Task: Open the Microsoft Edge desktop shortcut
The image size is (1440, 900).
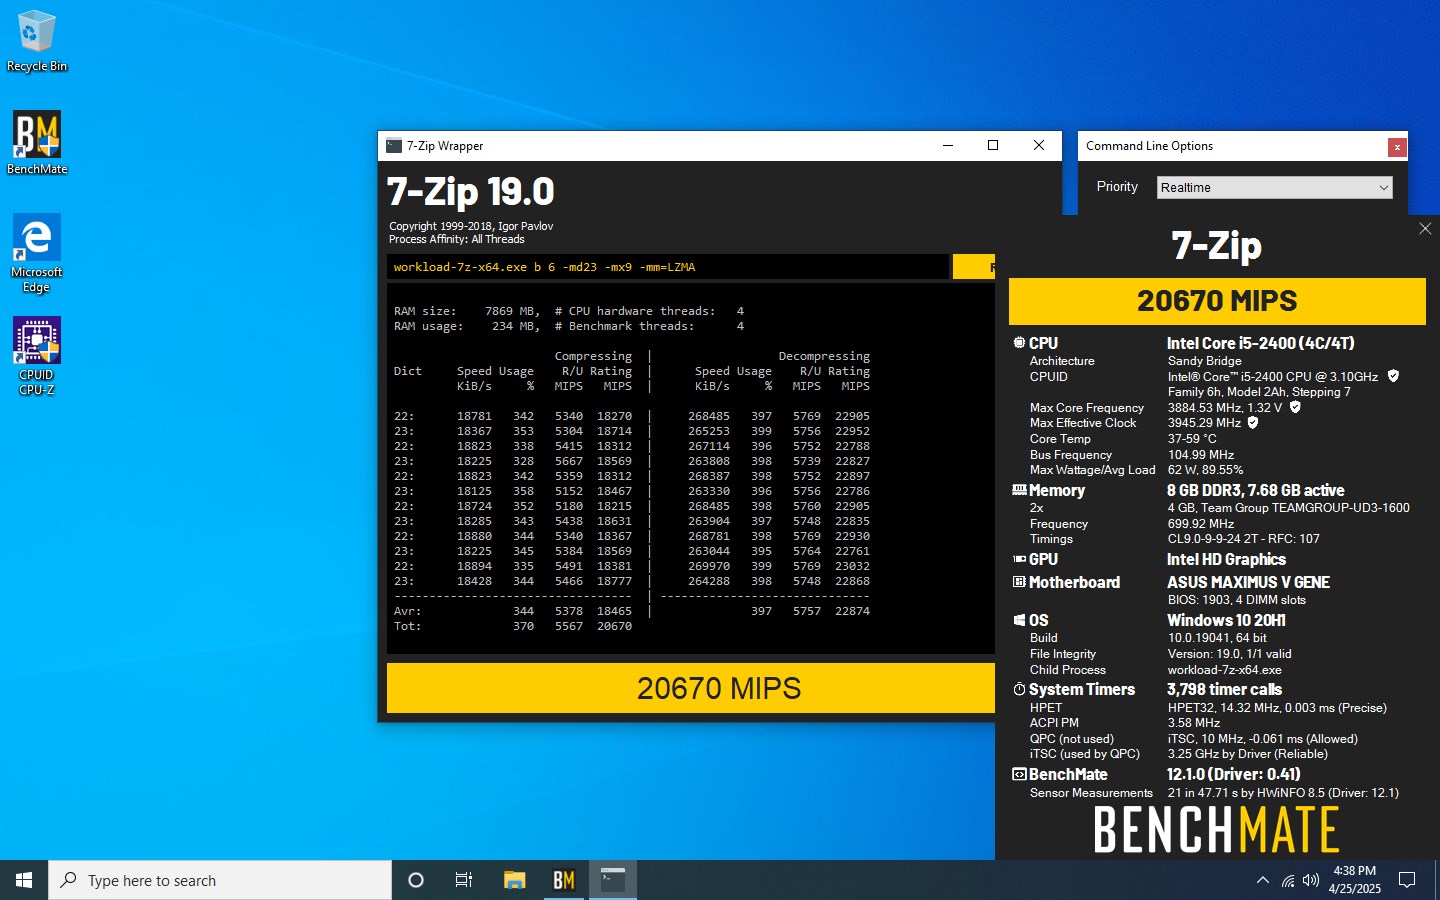Action: [37, 253]
